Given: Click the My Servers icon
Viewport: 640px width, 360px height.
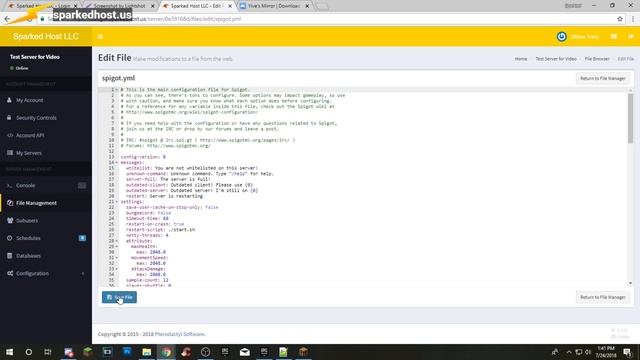Looking at the screenshot, I should pyautogui.click(x=10, y=153).
